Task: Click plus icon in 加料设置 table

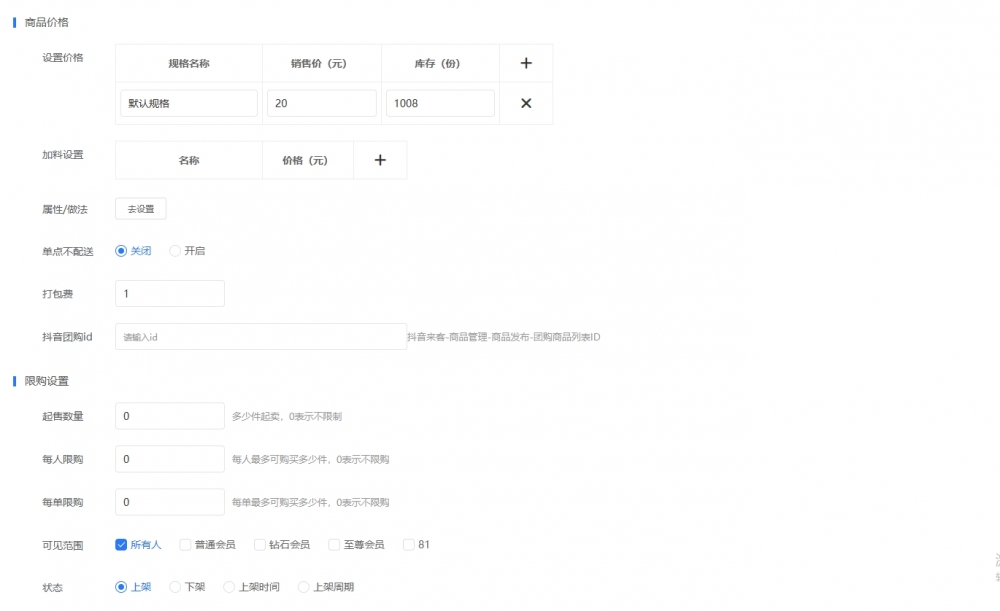Action: click(380, 160)
